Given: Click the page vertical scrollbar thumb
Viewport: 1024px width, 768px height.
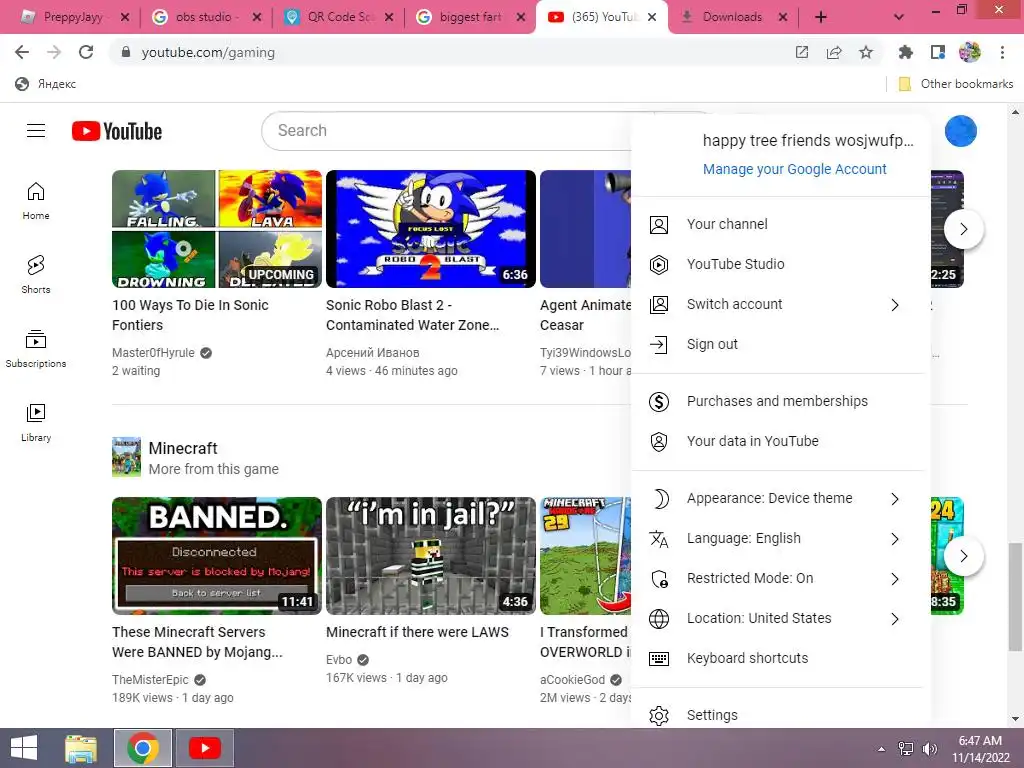Looking at the screenshot, I should point(1015,596).
